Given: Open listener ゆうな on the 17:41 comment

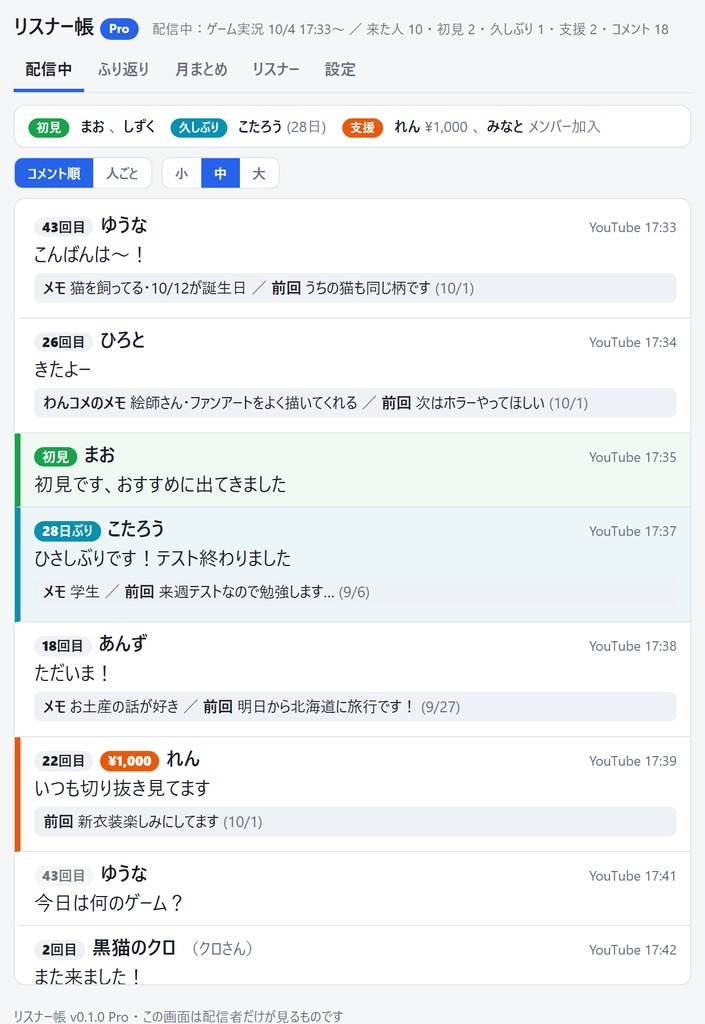Looking at the screenshot, I should pyautogui.click(x=124, y=873).
